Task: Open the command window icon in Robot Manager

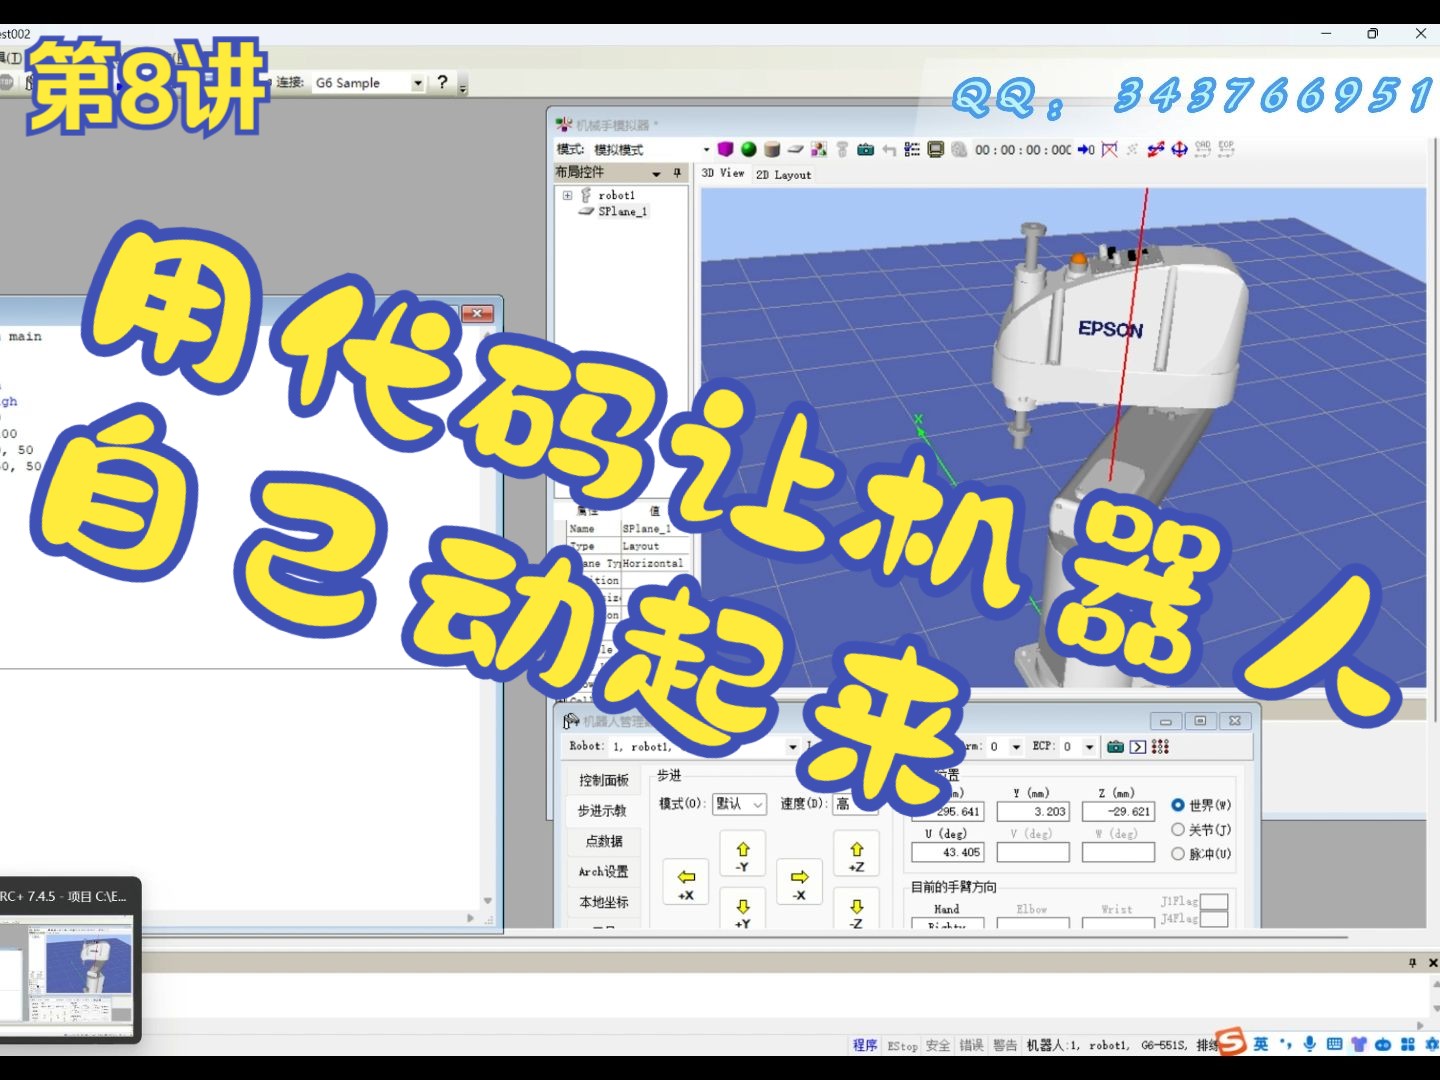Action: click(x=1138, y=747)
